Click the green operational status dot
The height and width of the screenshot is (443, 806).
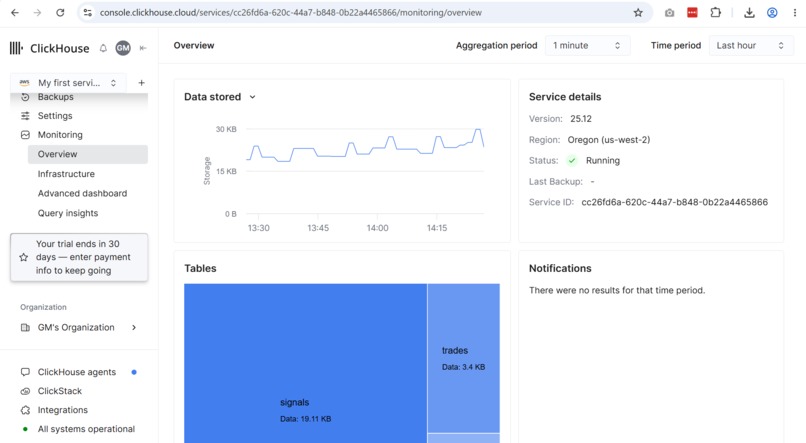coord(25,429)
